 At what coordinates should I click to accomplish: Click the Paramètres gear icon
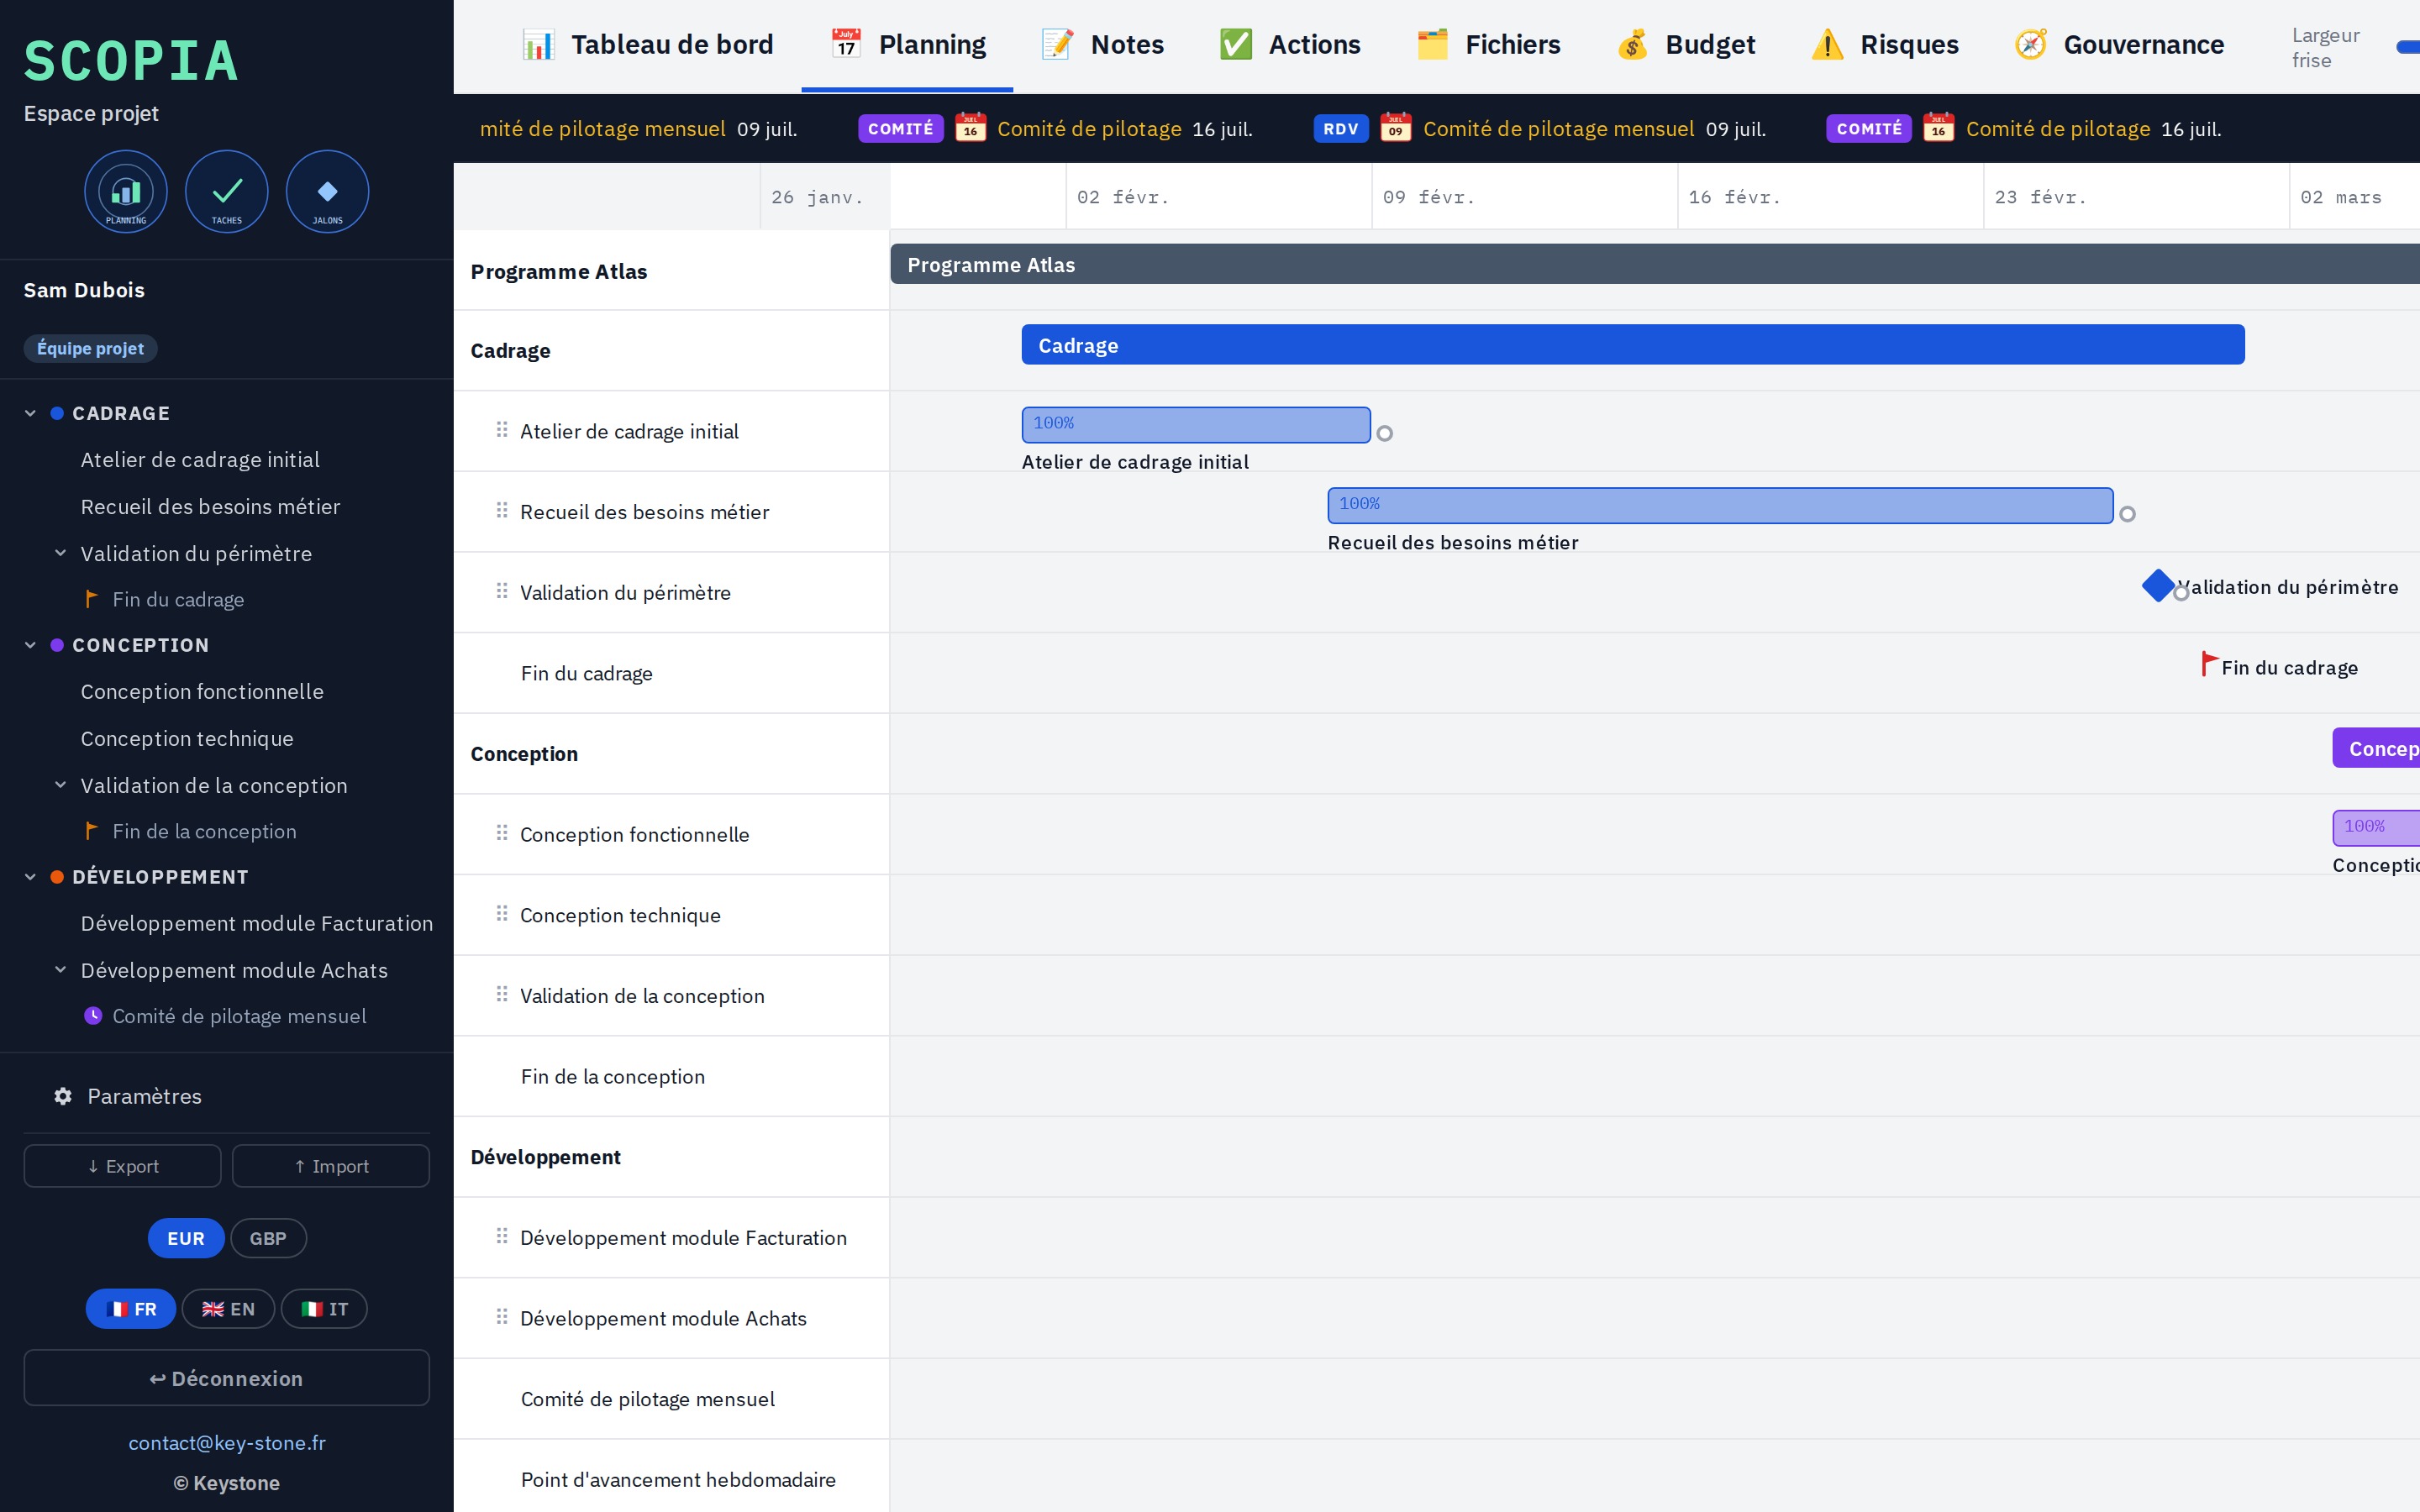(x=63, y=1096)
